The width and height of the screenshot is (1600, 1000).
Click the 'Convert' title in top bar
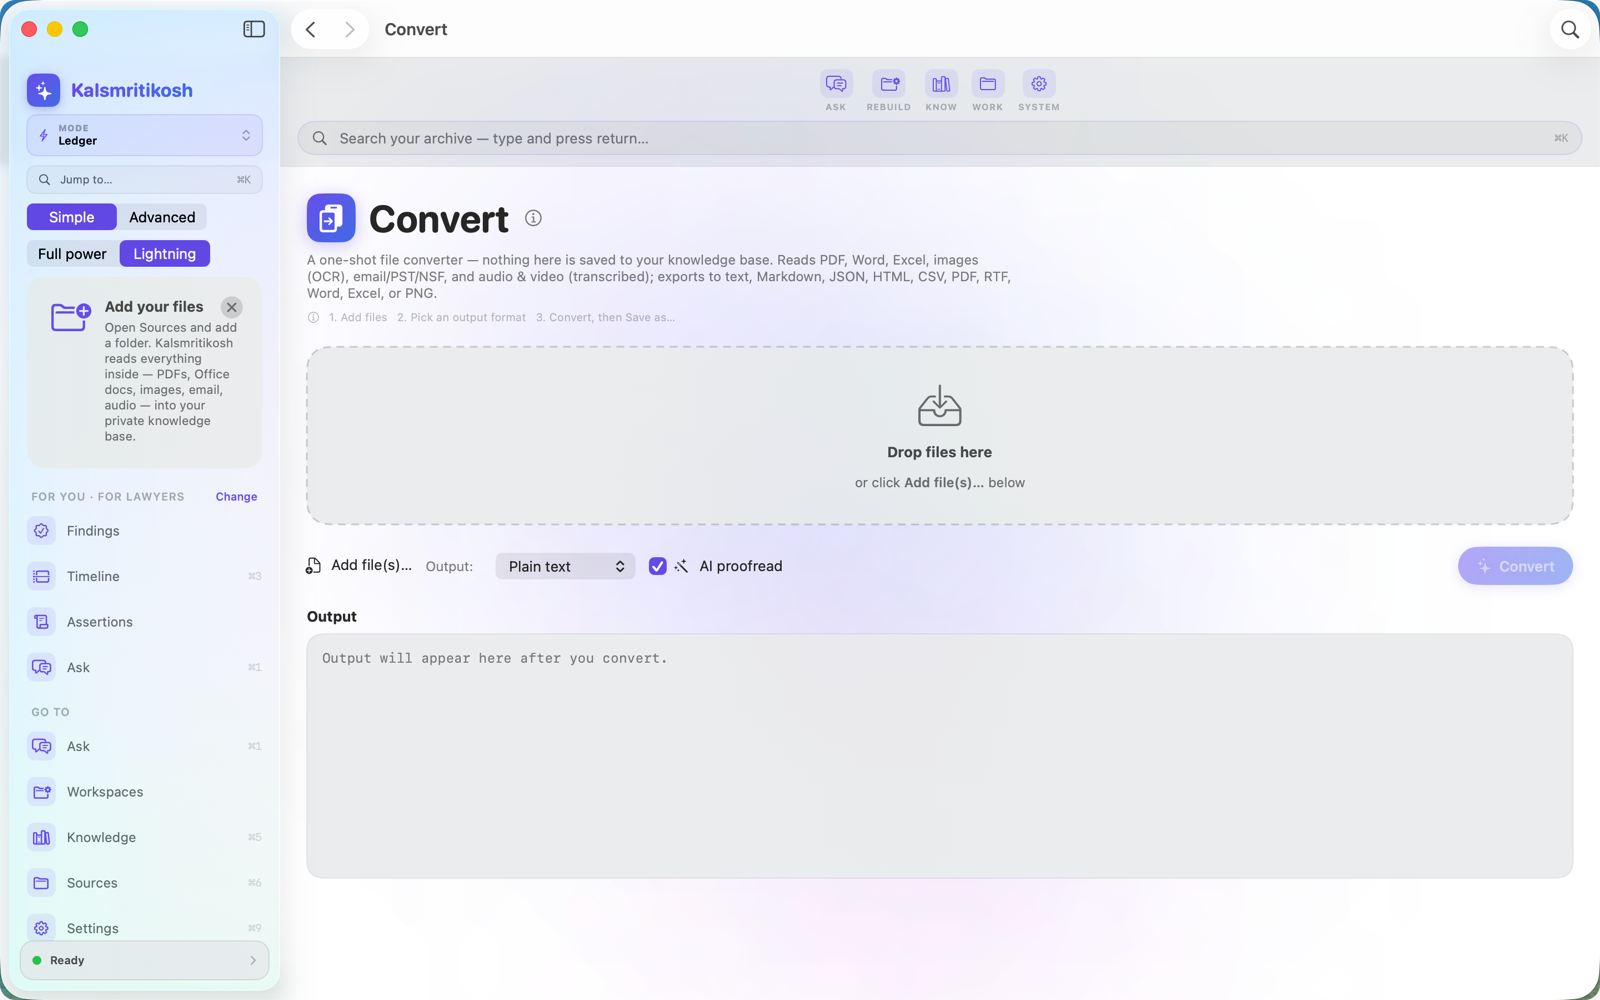point(416,29)
